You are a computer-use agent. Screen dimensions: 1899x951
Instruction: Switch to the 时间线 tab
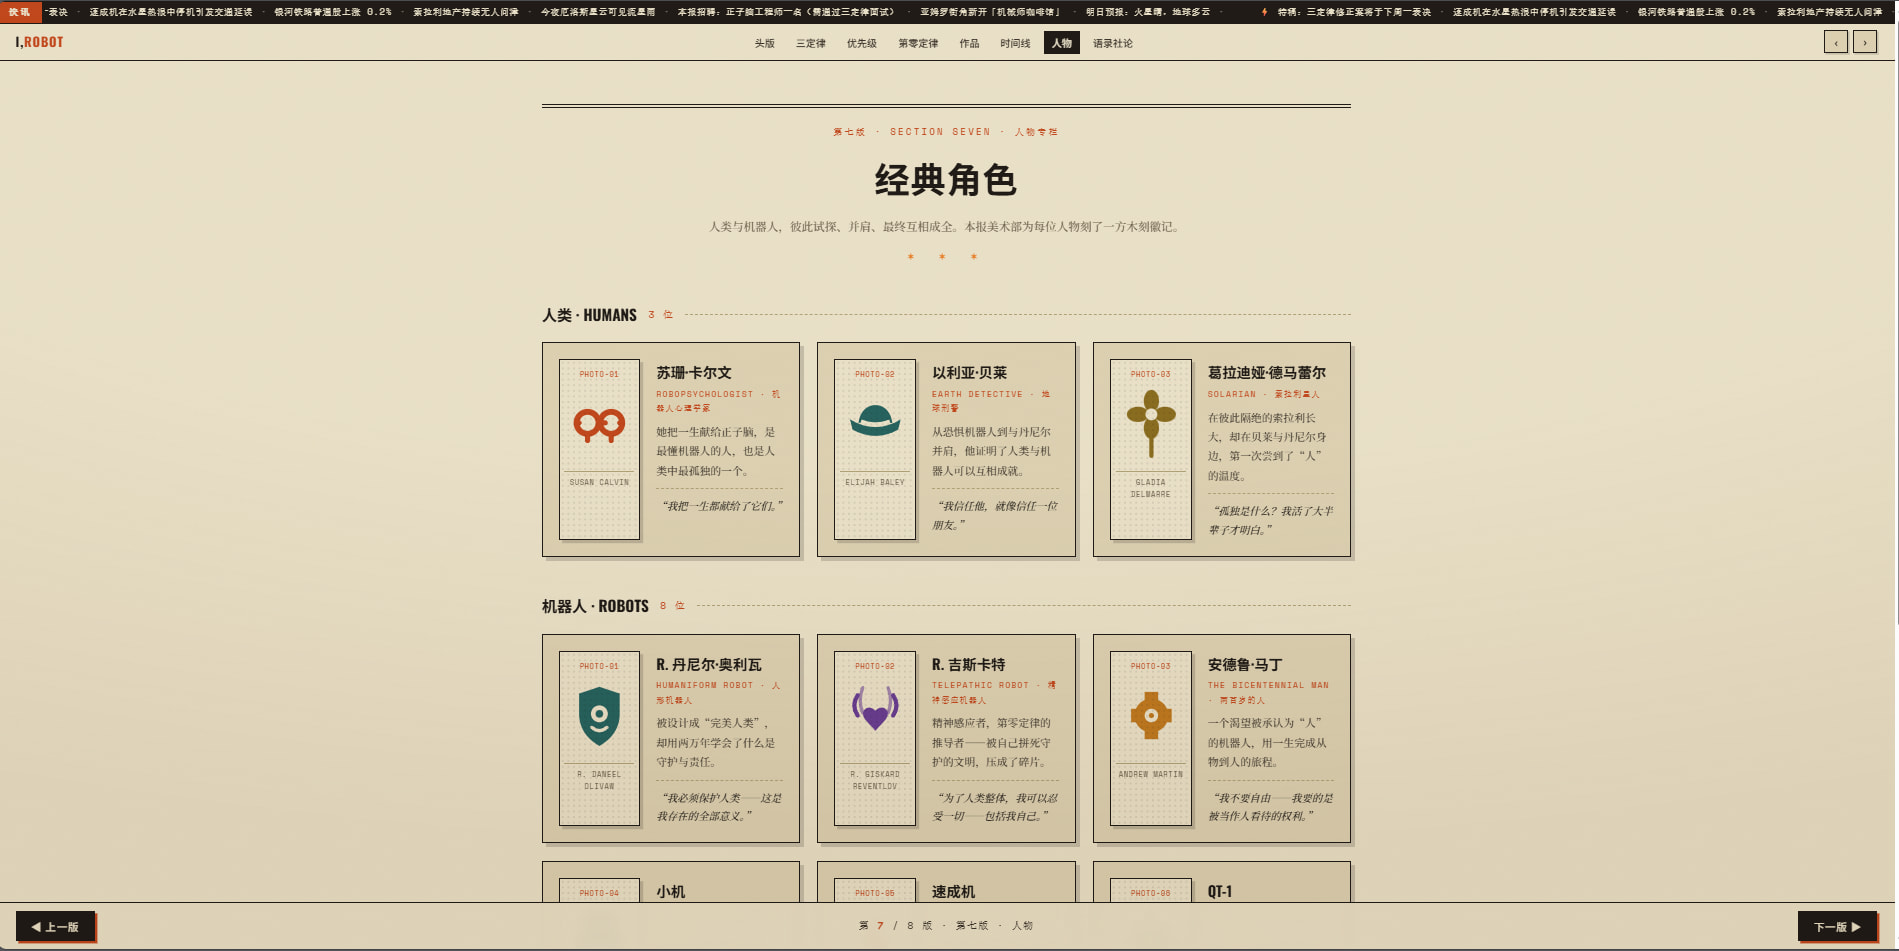[x=1015, y=43]
